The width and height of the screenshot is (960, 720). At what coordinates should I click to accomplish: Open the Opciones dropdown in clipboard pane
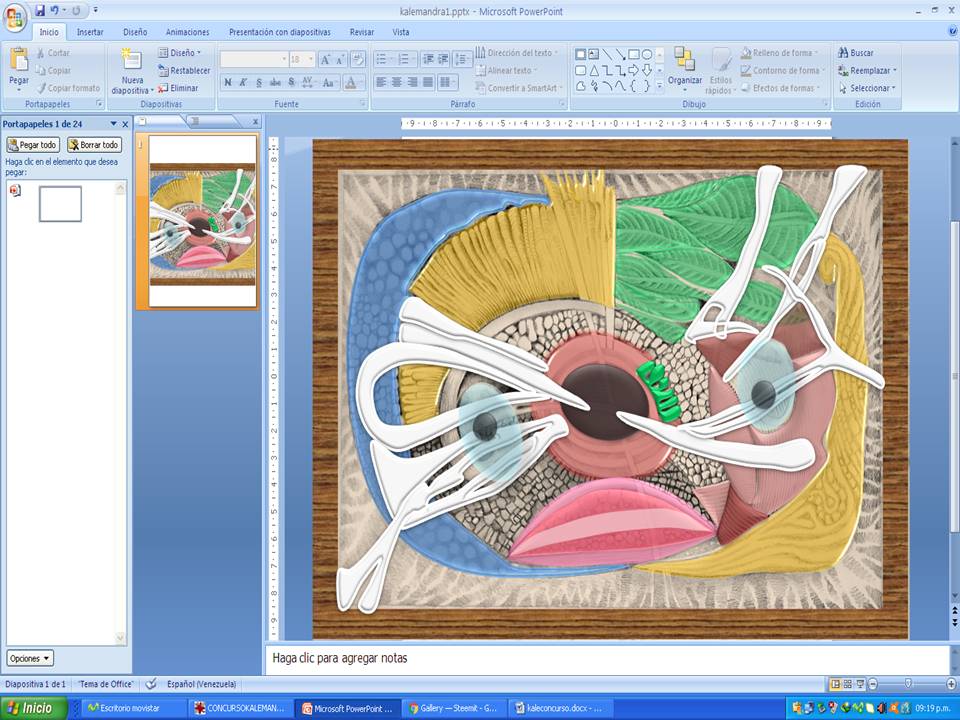(30, 658)
